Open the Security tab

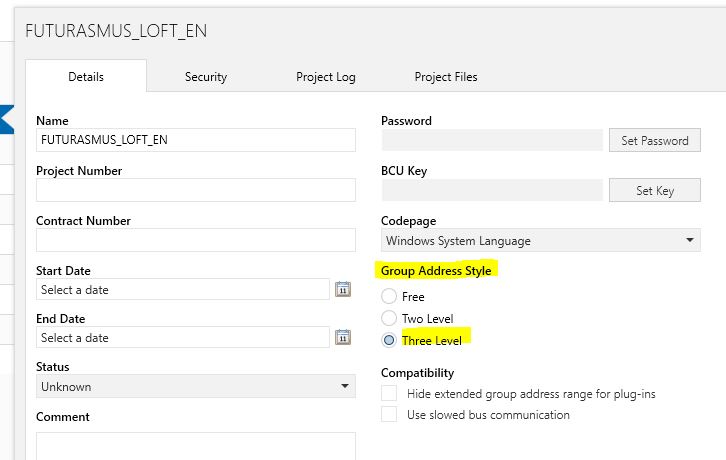206,77
